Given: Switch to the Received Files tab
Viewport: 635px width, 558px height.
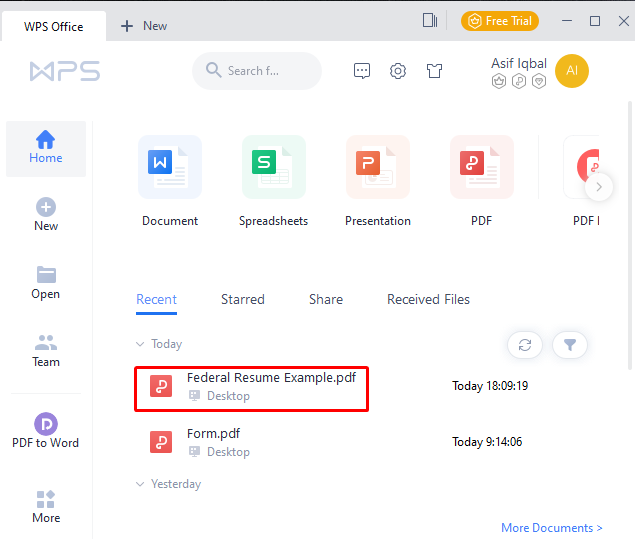Looking at the screenshot, I should [428, 300].
